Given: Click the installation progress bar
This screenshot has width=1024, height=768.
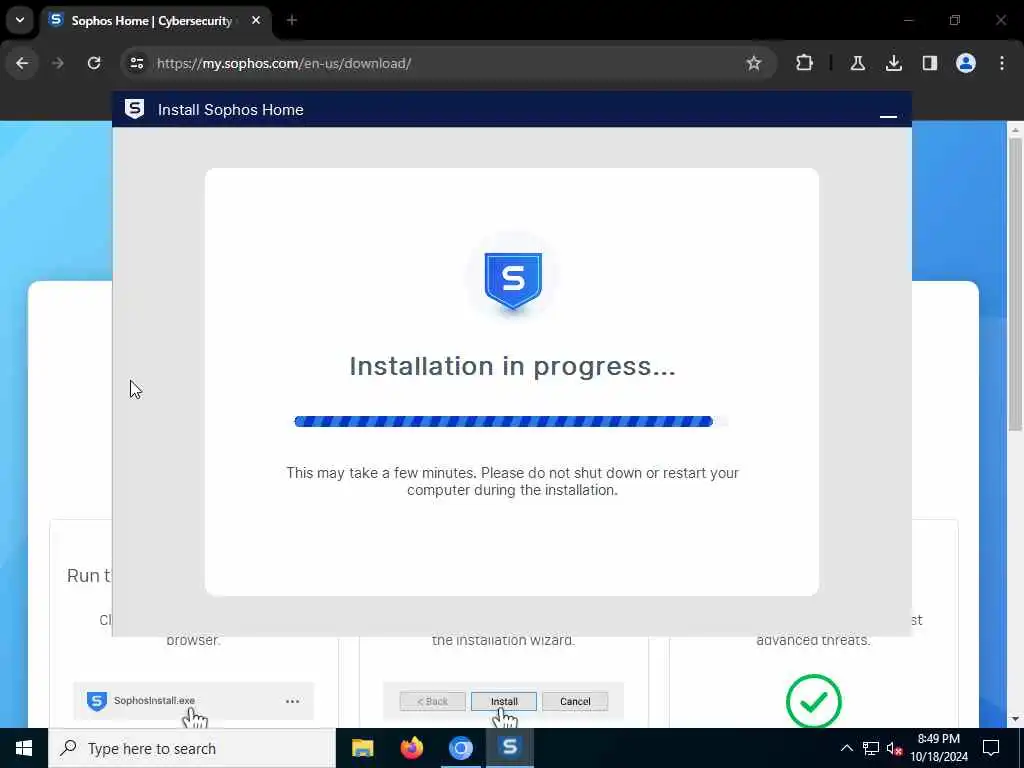Looking at the screenshot, I should pyautogui.click(x=511, y=422).
